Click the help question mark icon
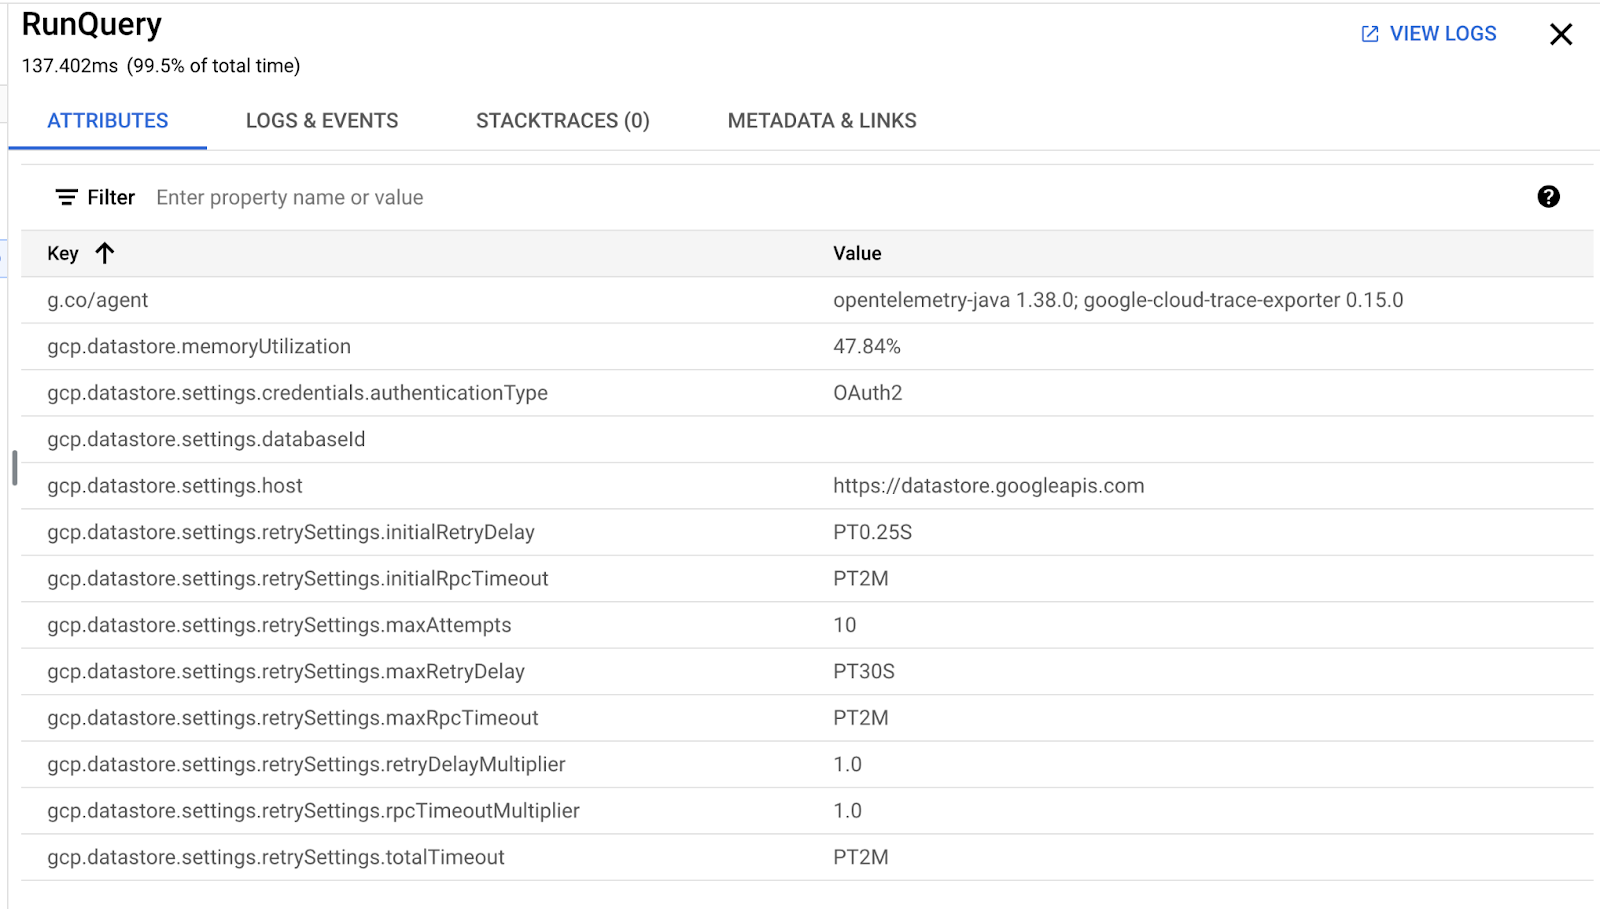 (x=1547, y=197)
